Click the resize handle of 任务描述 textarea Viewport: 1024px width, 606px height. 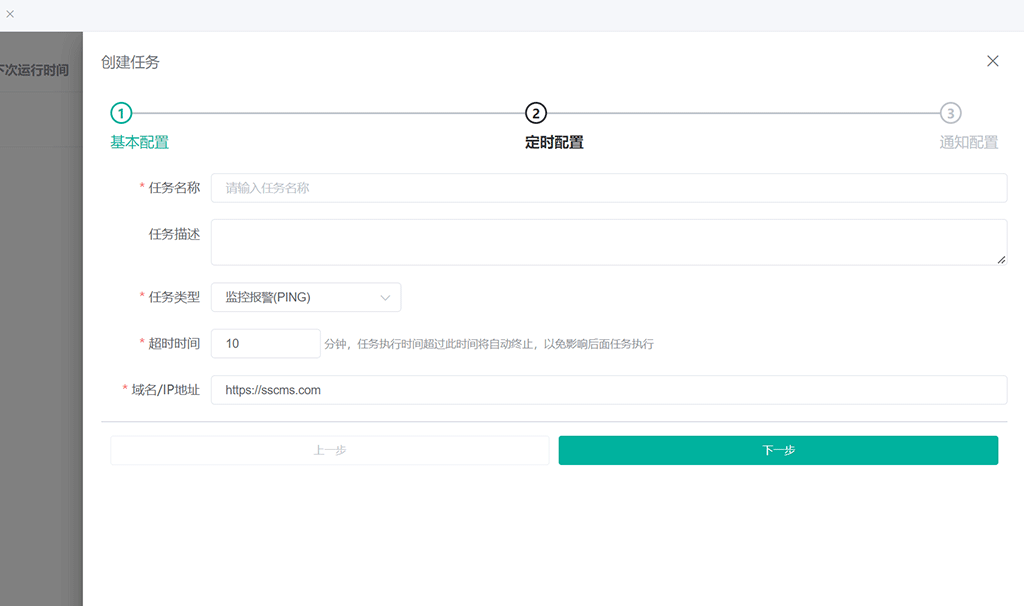click(x=1001, y=260)
